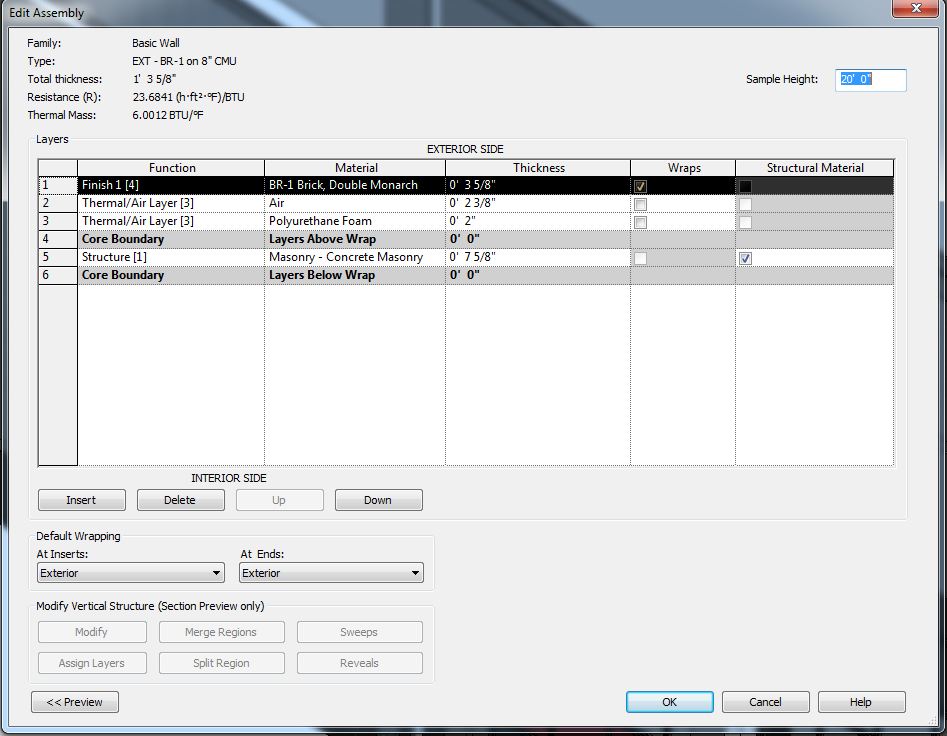Enable Wraps for Polyurethane Foam layer
The height and width of the screenshot is (736, 947).
click(x=640, y=222)
